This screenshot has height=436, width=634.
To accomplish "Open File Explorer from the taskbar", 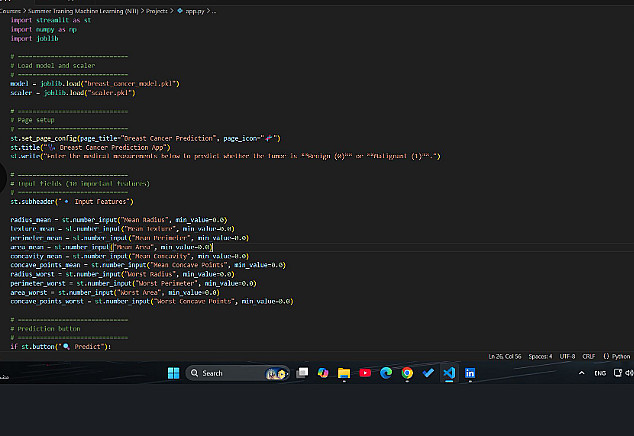I will (x=344, y=373).
